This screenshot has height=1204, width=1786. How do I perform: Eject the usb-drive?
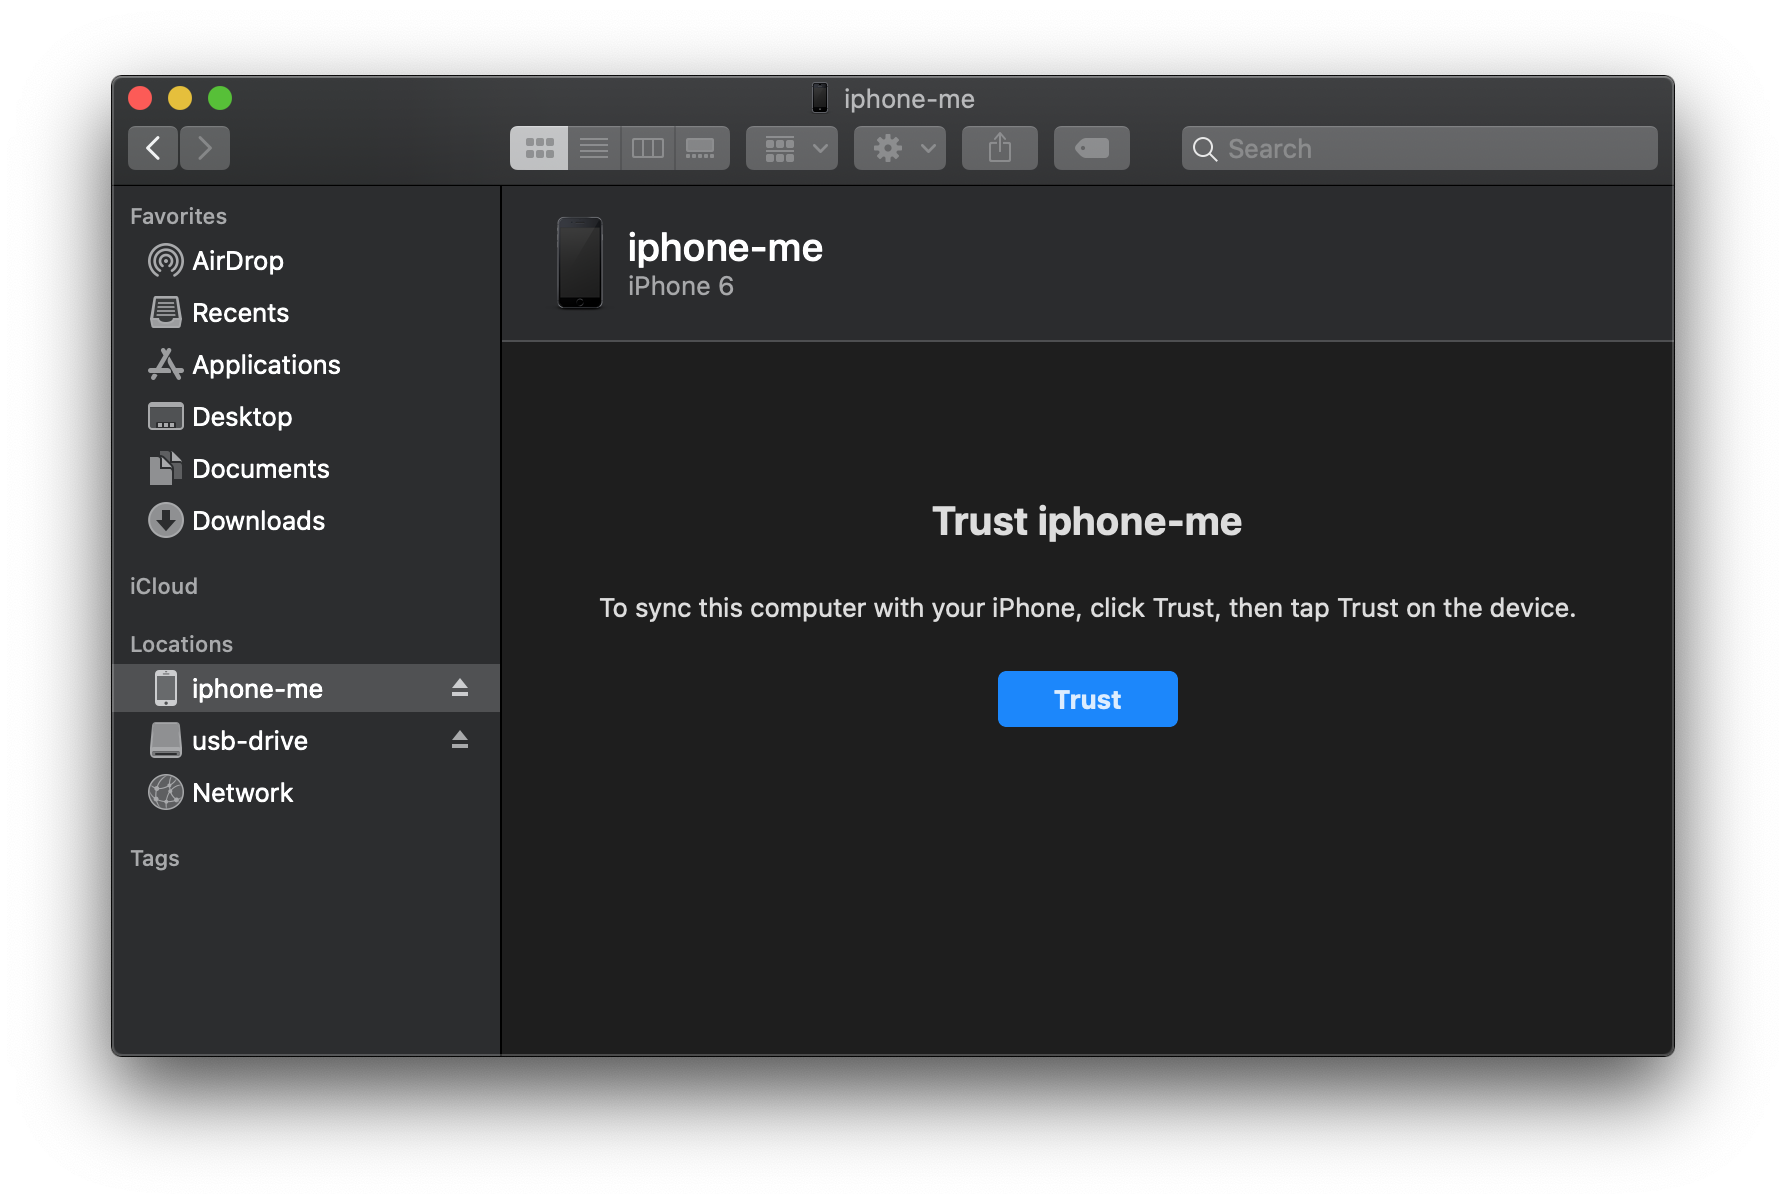click(460, 740)
